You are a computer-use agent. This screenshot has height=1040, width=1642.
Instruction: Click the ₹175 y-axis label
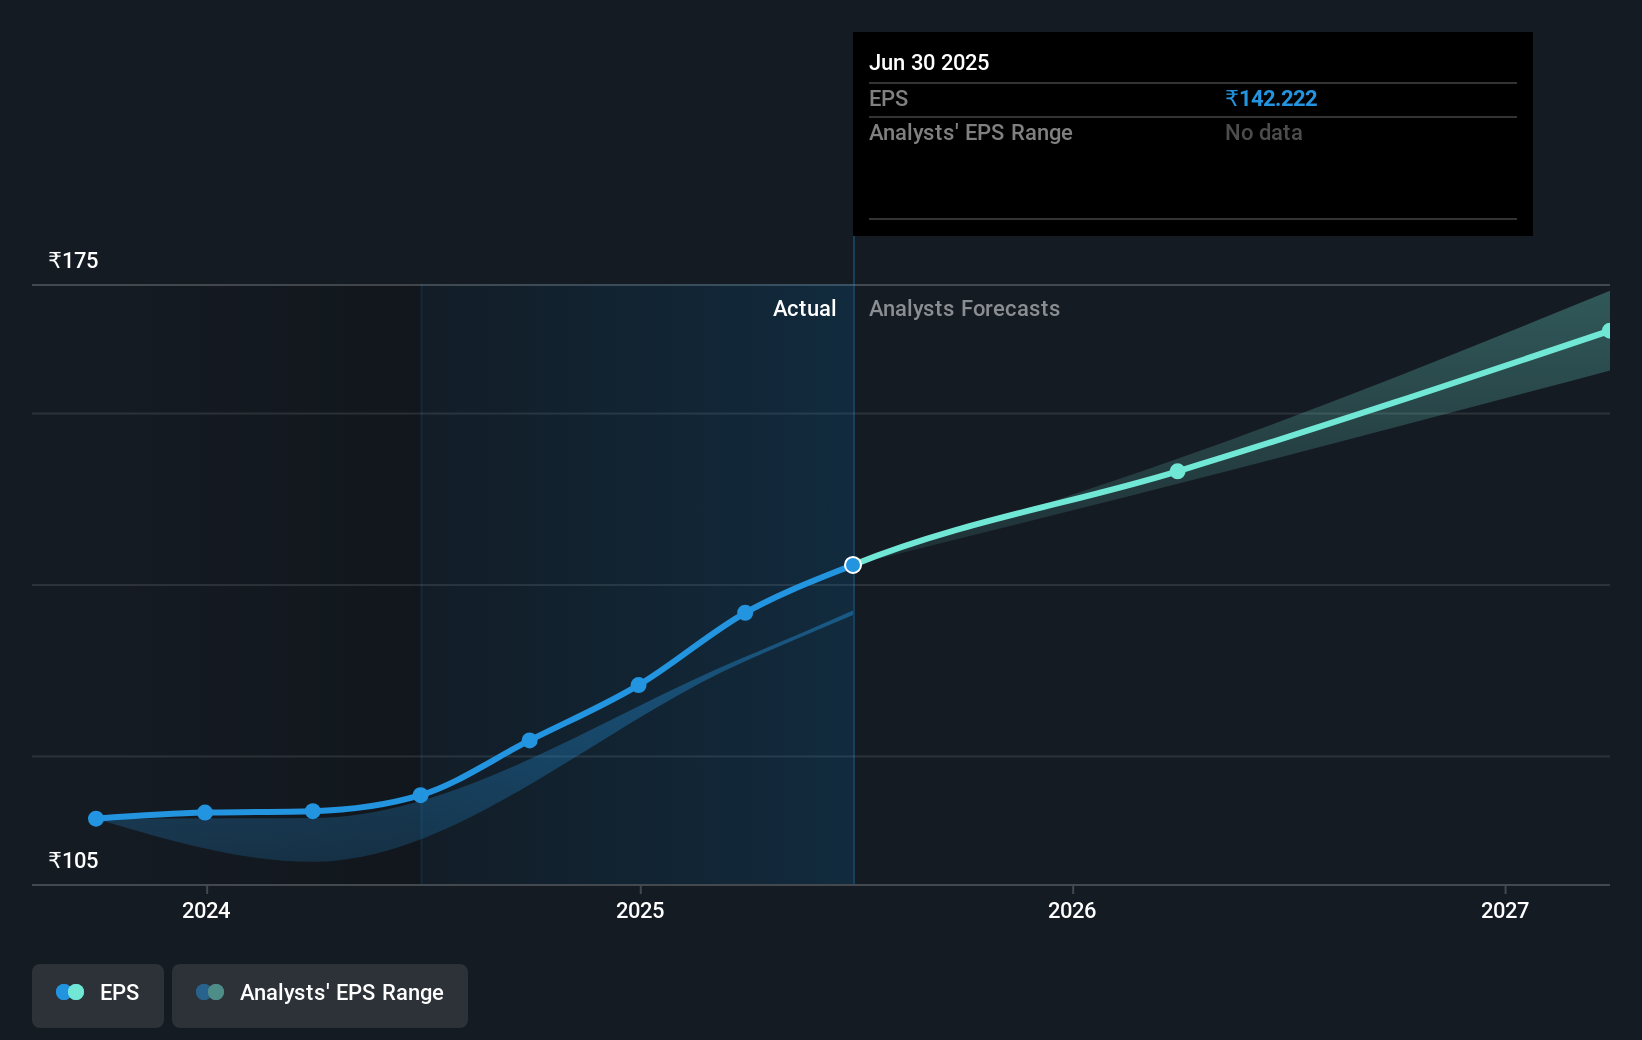point(74,260)
